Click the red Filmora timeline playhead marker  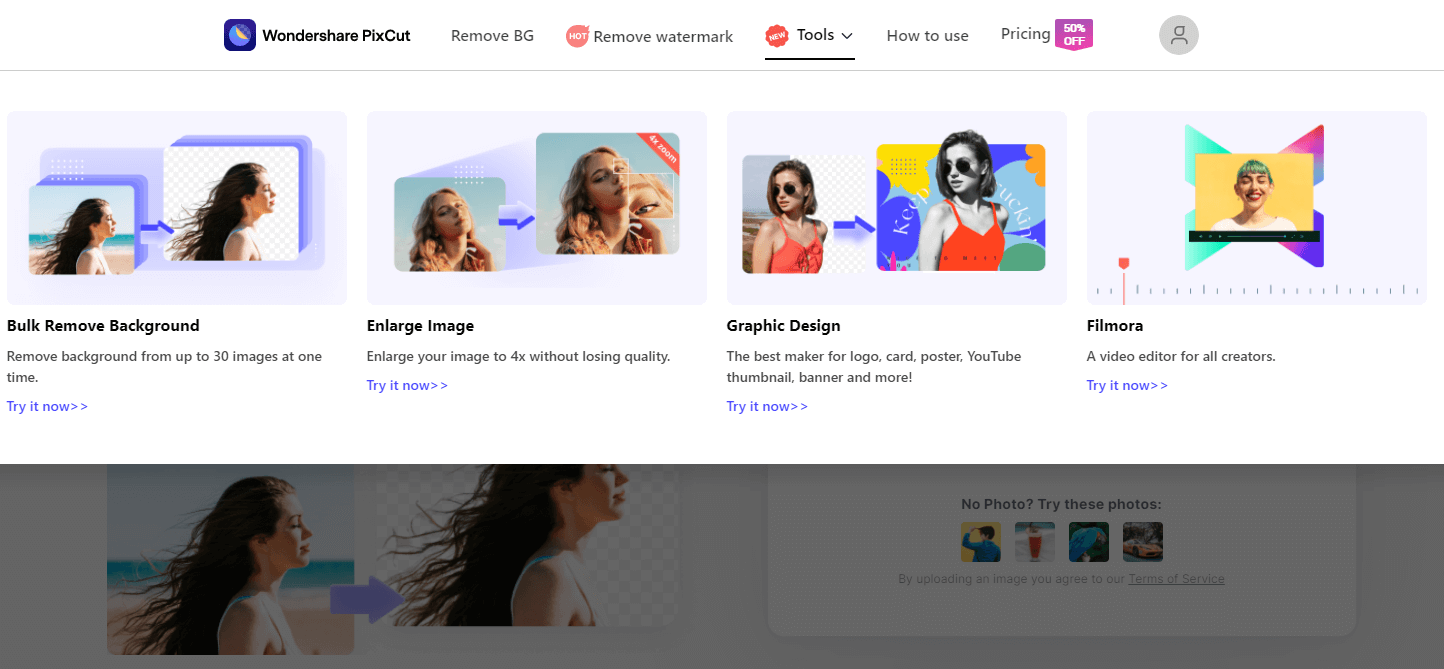click(1123, 264)
